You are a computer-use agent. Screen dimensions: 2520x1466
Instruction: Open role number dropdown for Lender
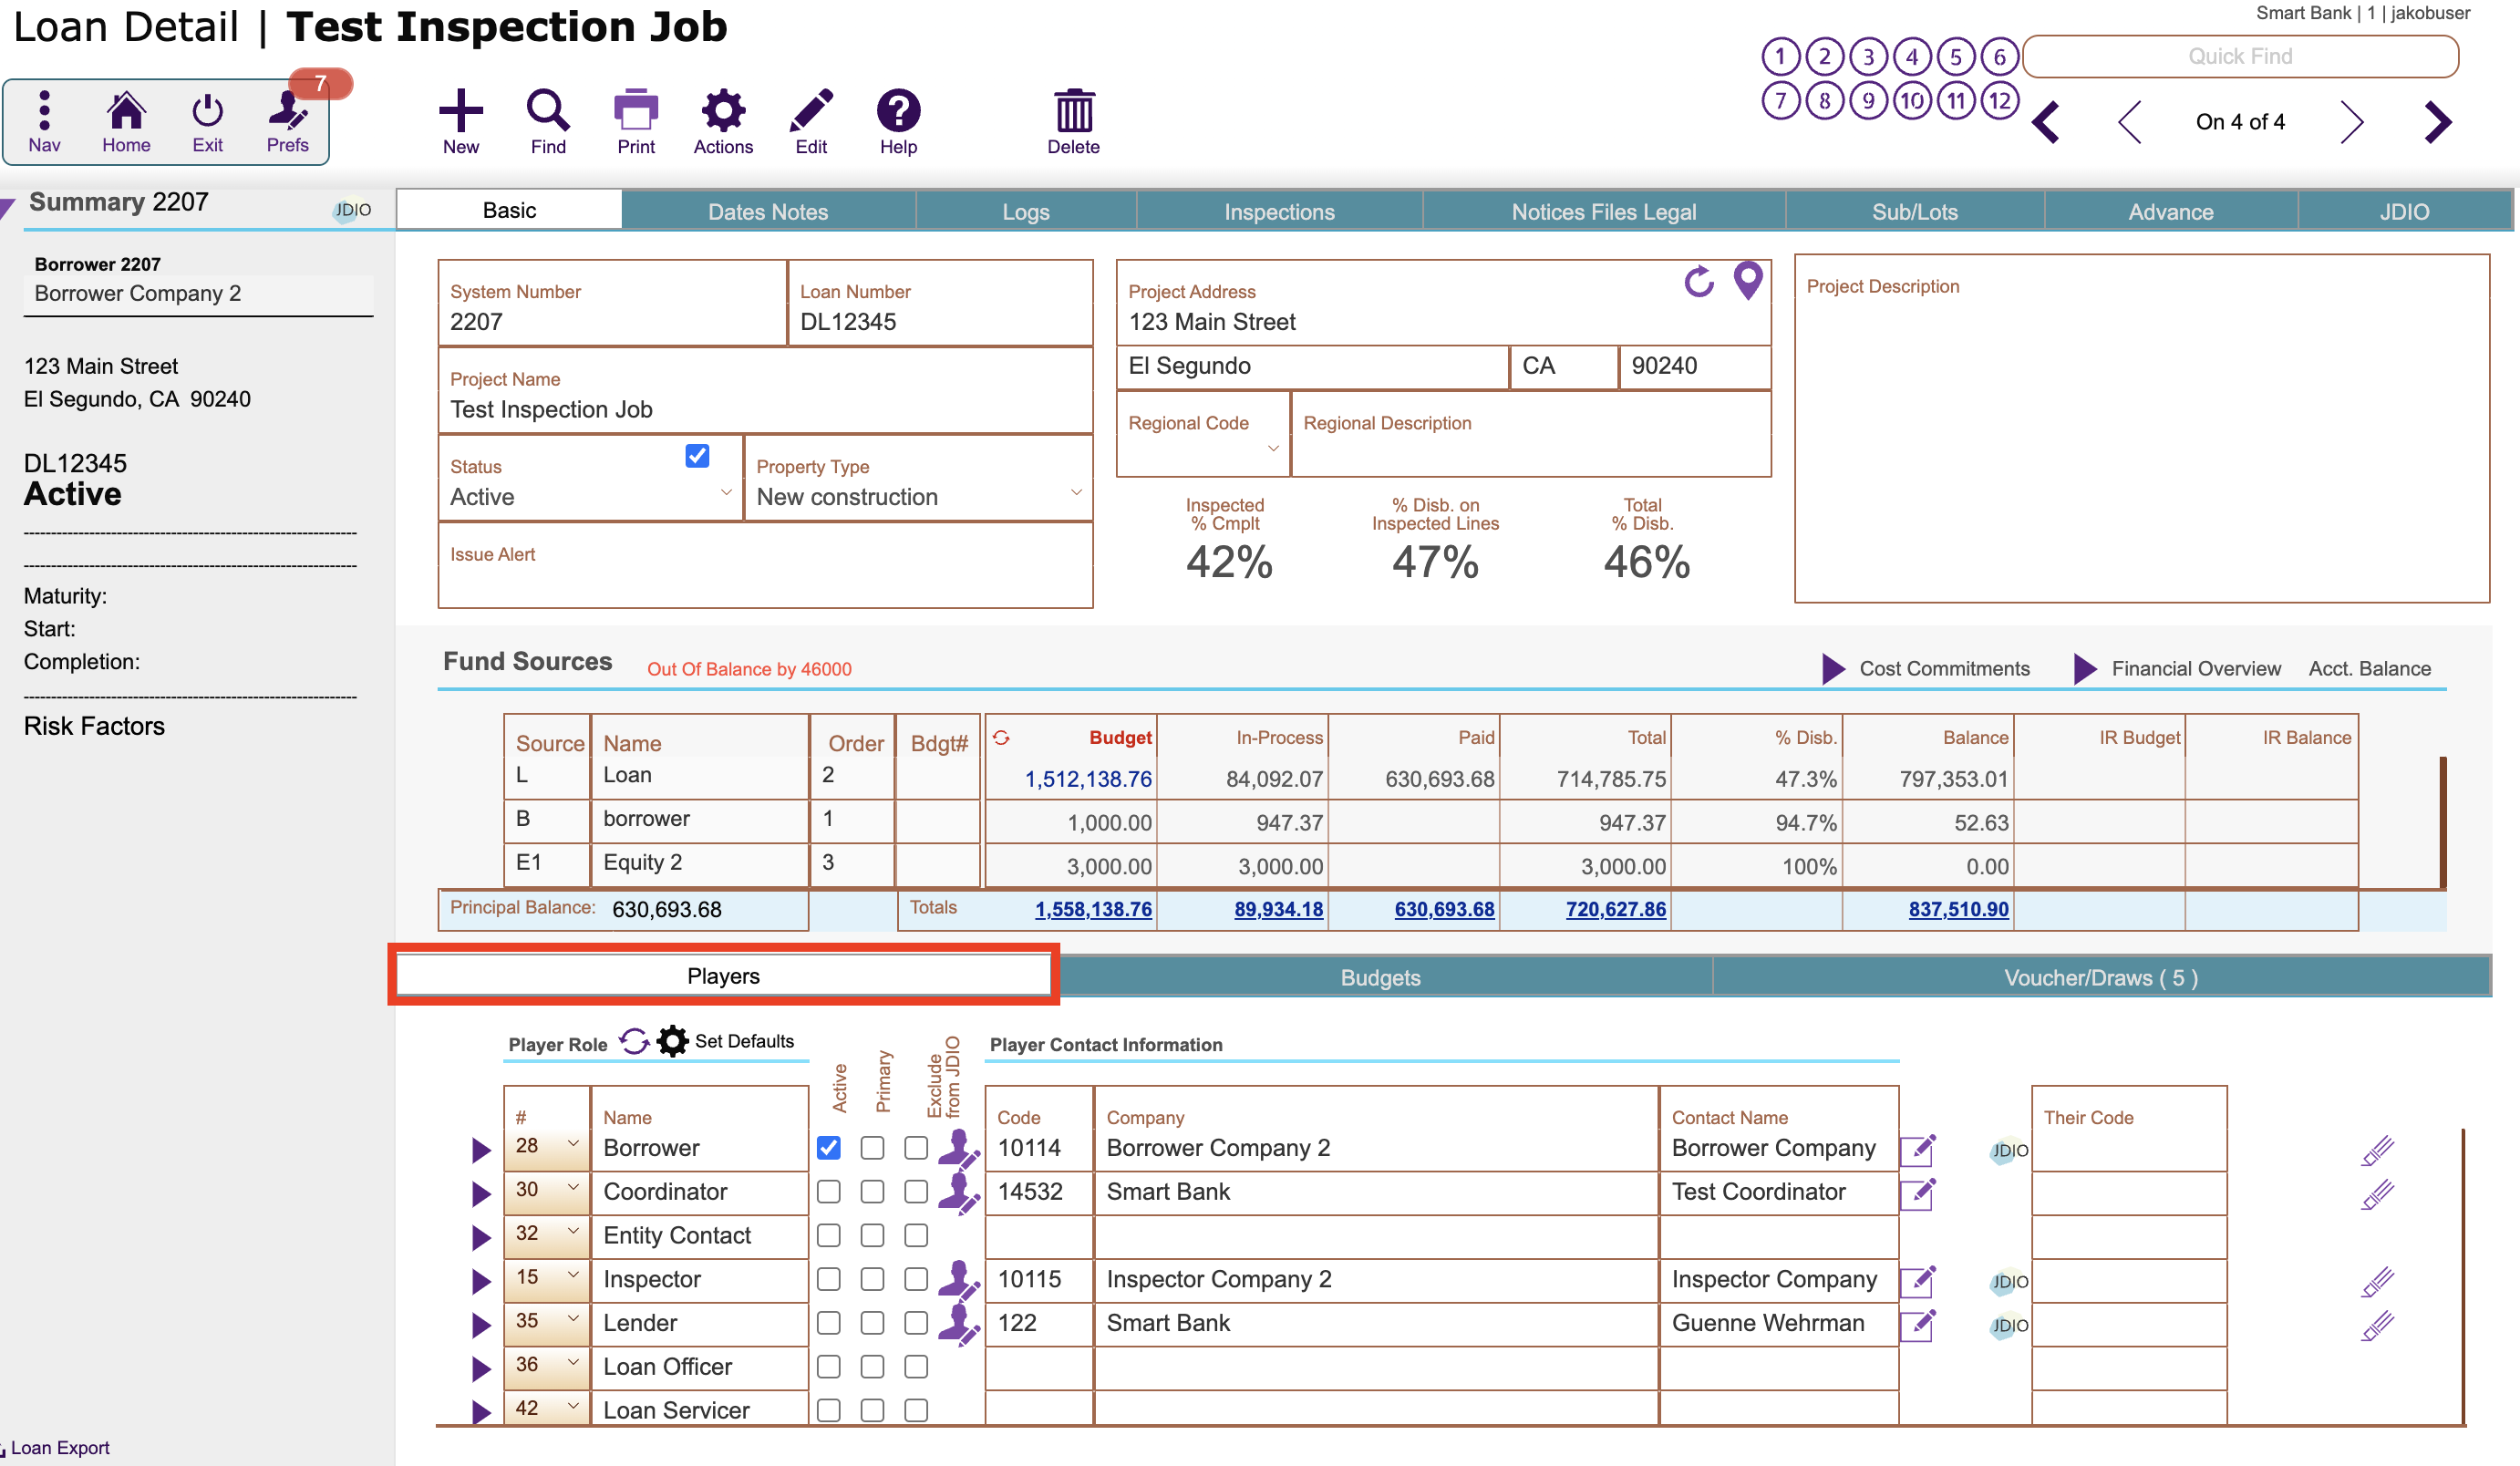pyautogui.click(x=573, y=1319)
